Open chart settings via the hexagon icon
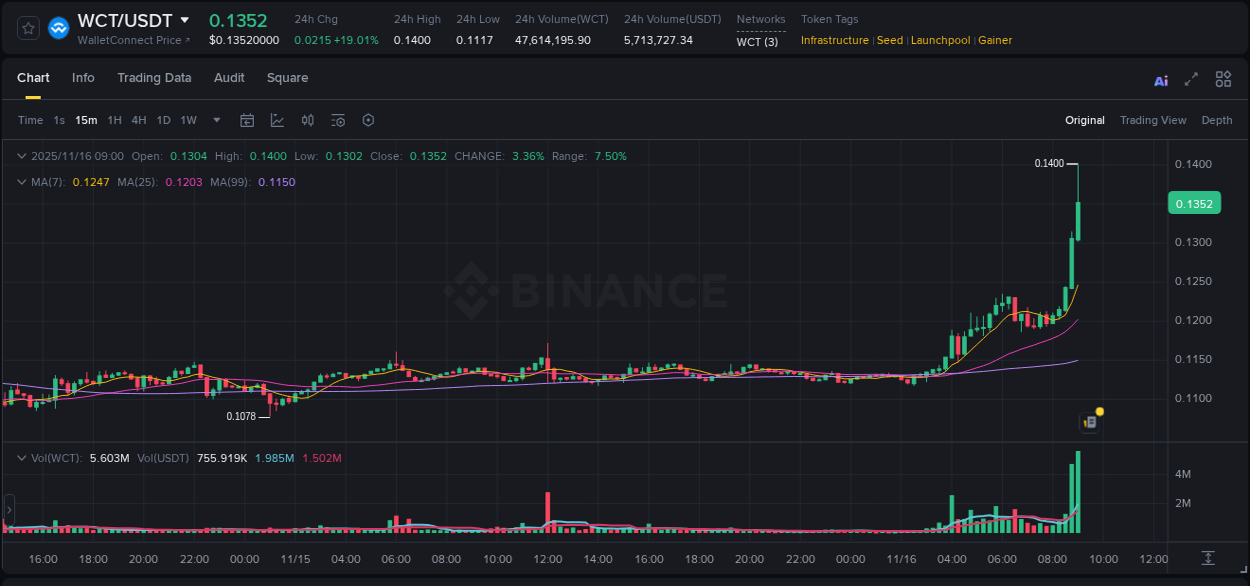This screenshot has height=586, width=1250. pyautogui.click(x=368, y=120)
